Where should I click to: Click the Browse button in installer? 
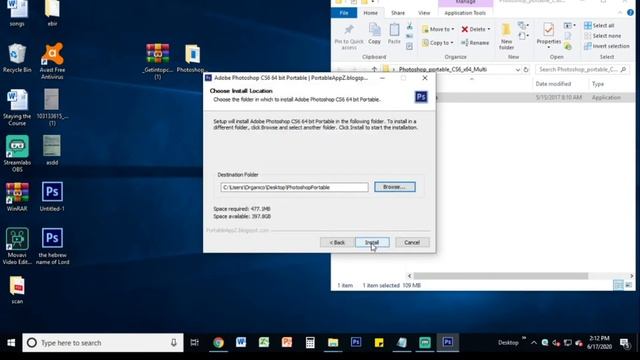pyautogui.click(x=395, y=187)
